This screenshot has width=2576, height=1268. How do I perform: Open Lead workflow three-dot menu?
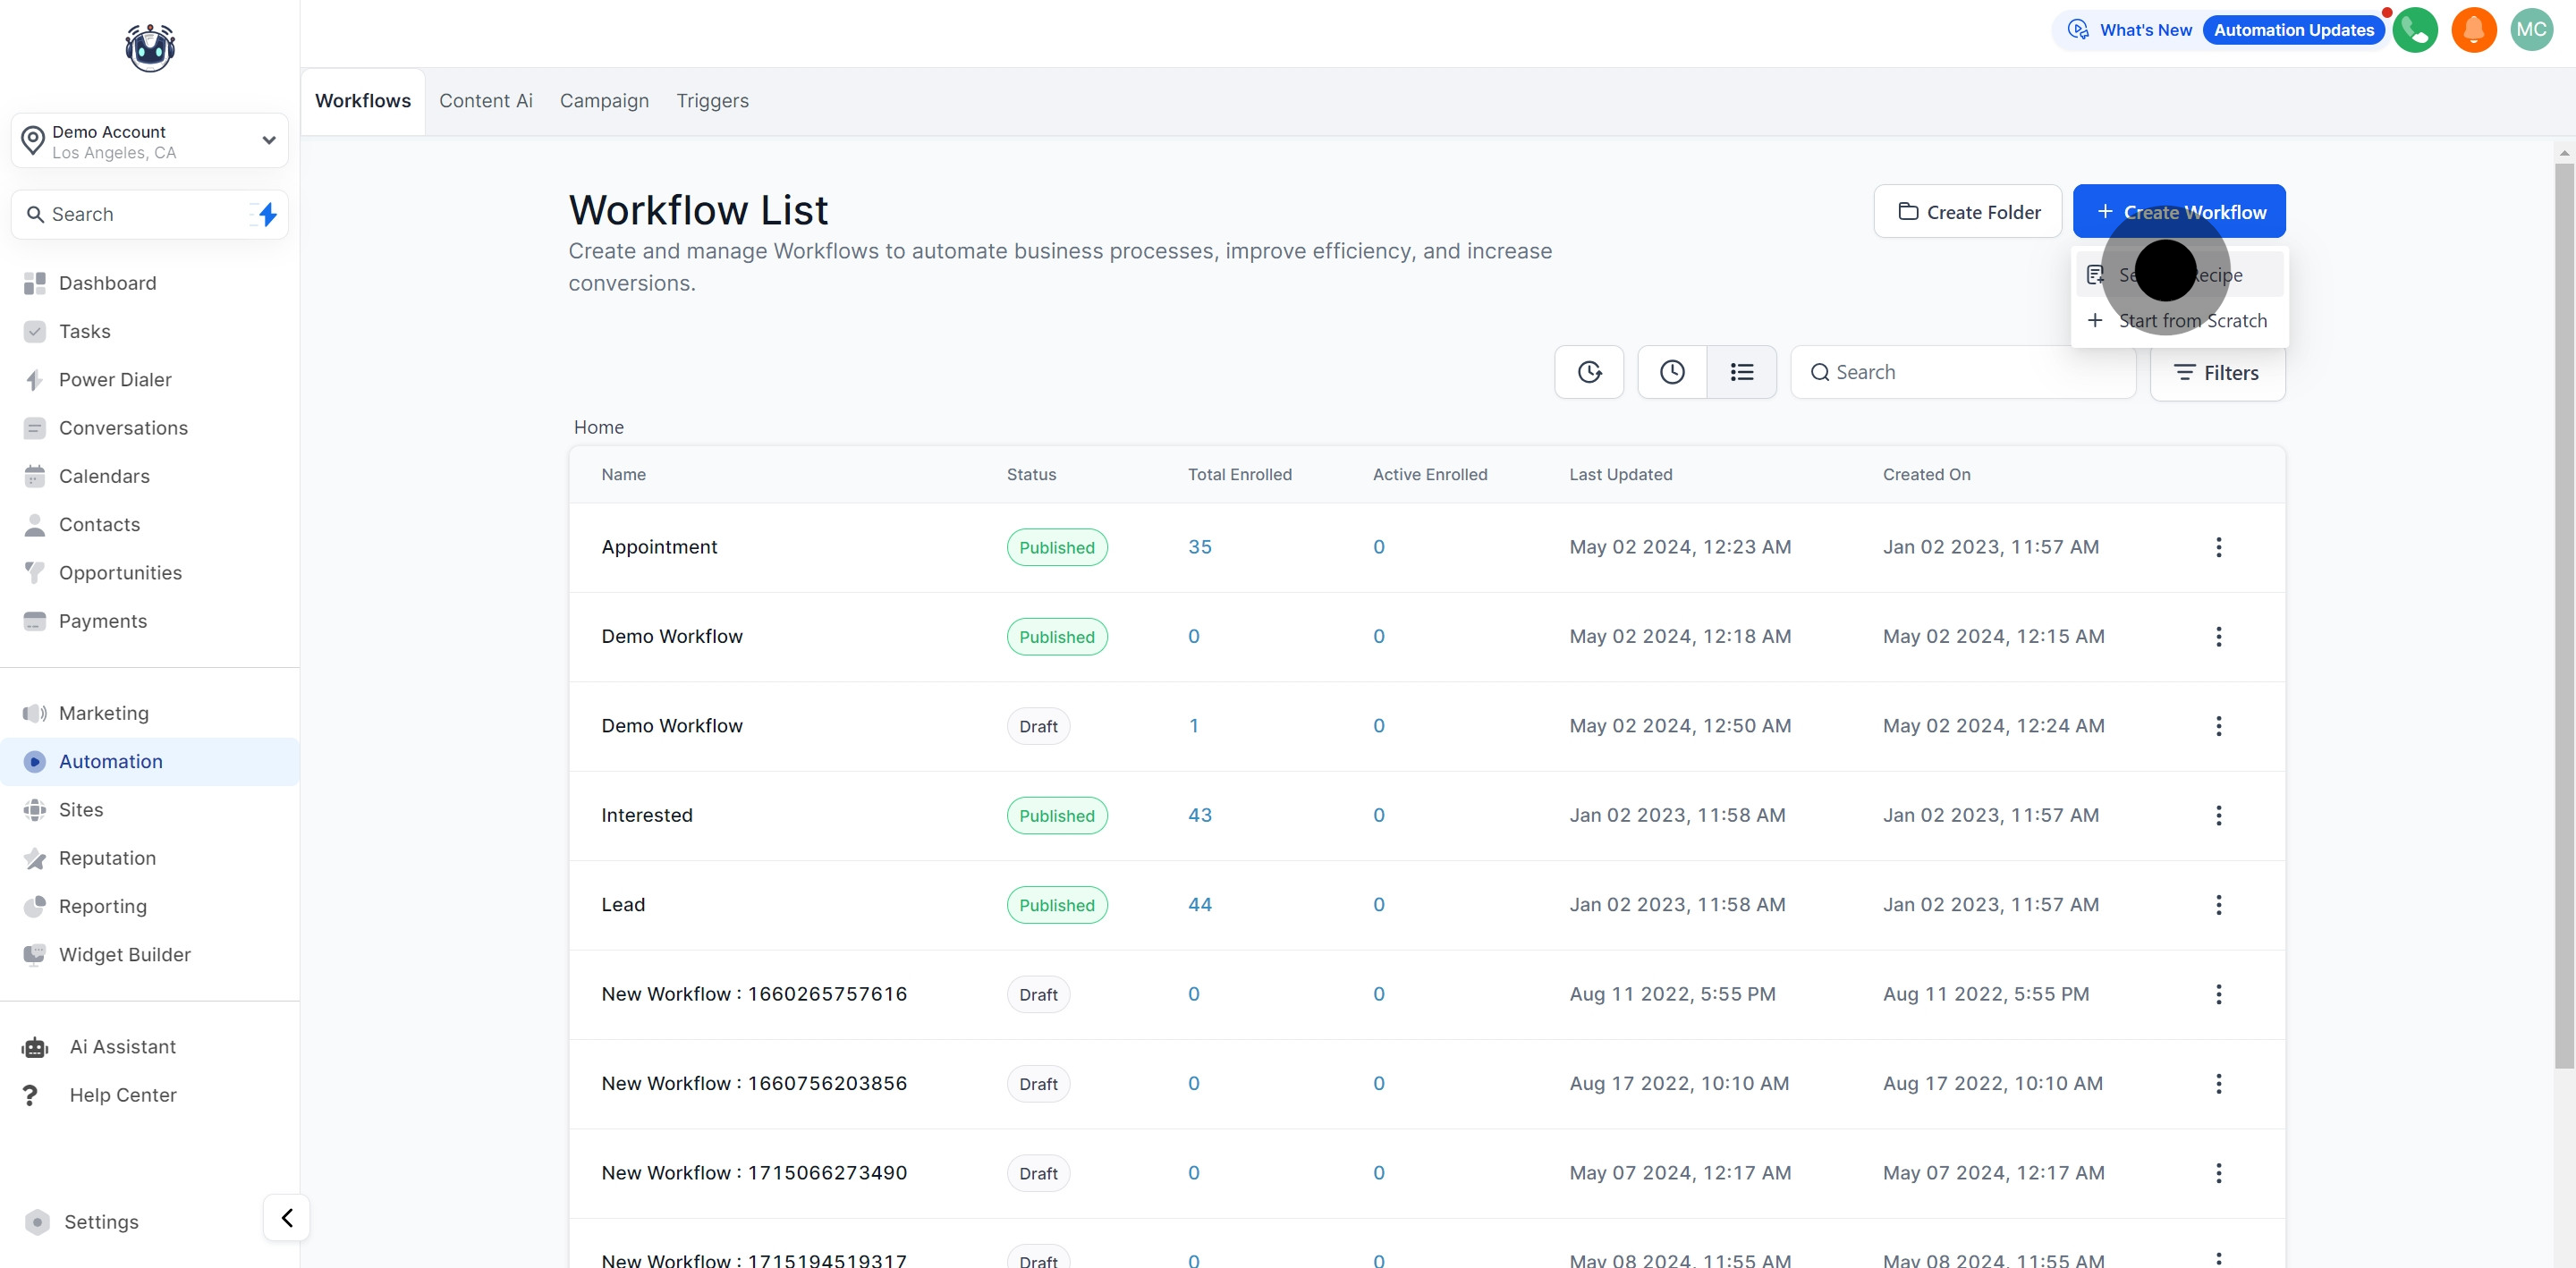[2218, 905]
